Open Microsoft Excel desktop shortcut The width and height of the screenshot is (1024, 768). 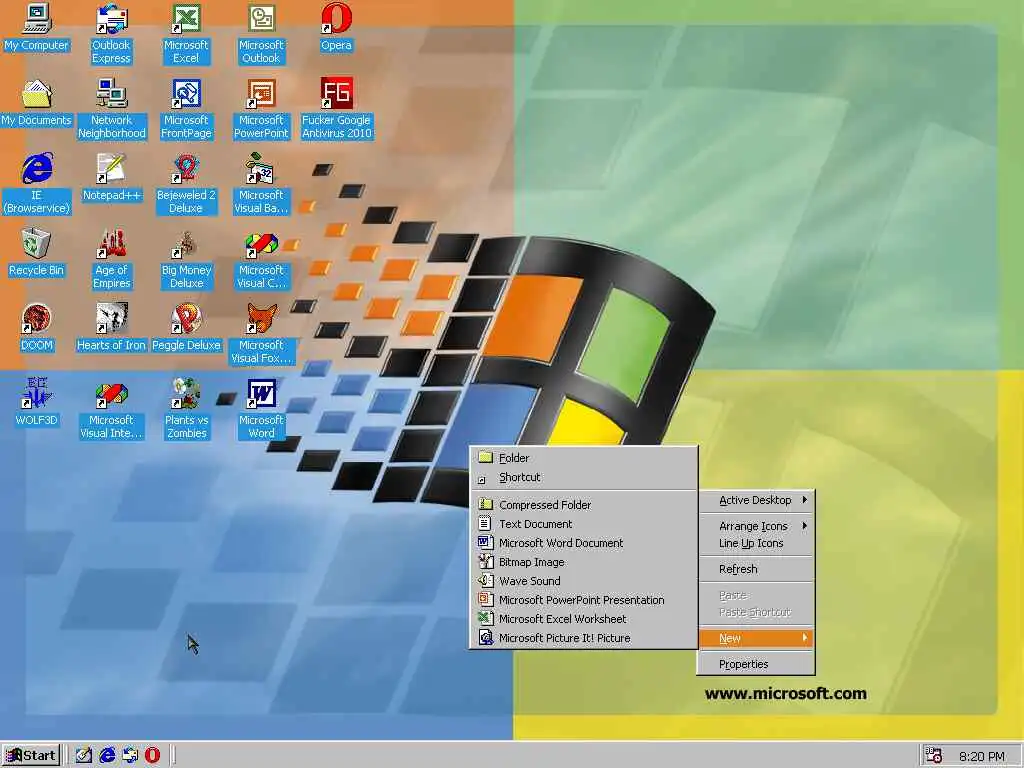click(x=186, y=34)
